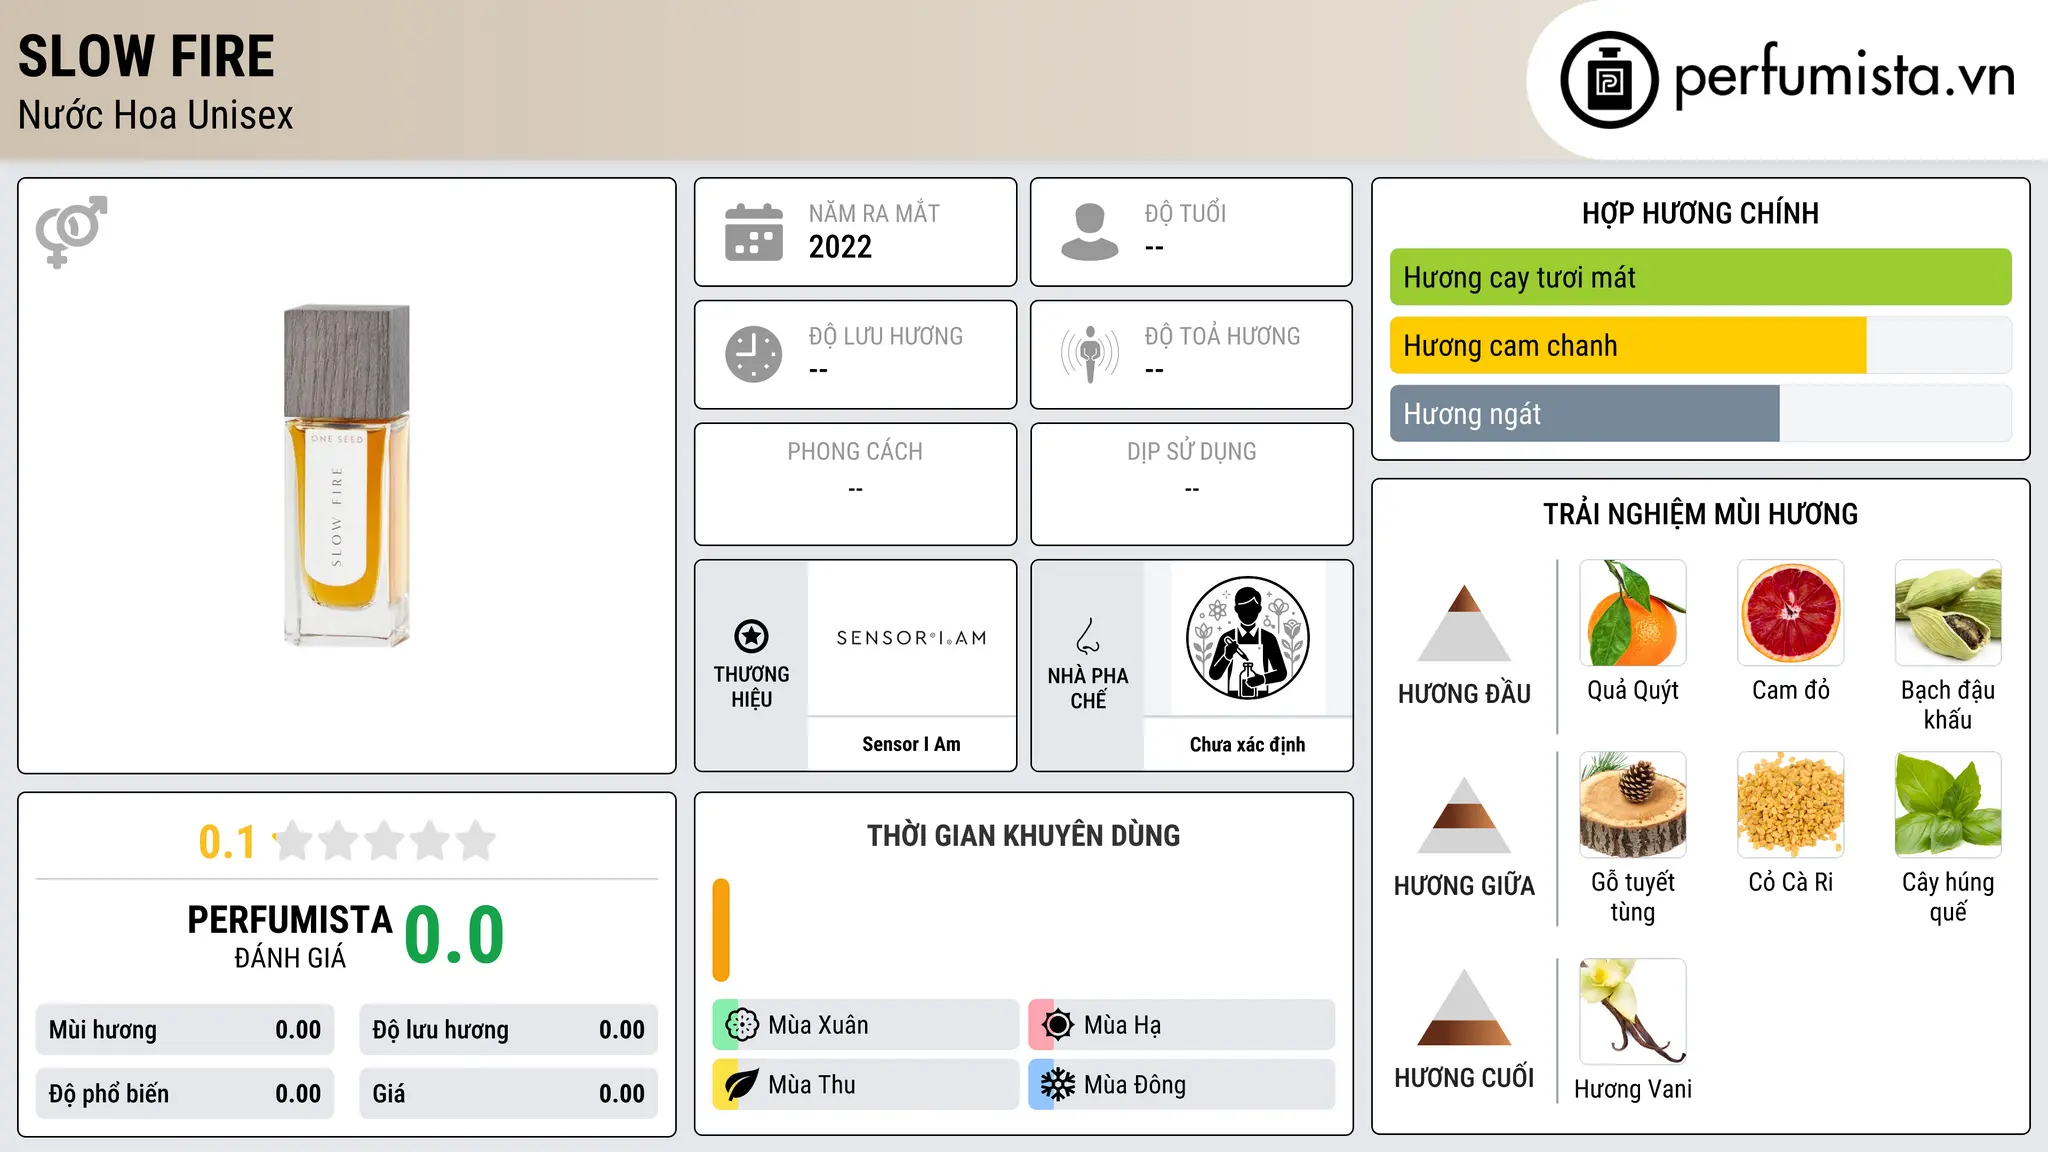Screen dimensions: 2048x1152
Task: Open the Sensor I Am brand link
Action: (911, 744)
